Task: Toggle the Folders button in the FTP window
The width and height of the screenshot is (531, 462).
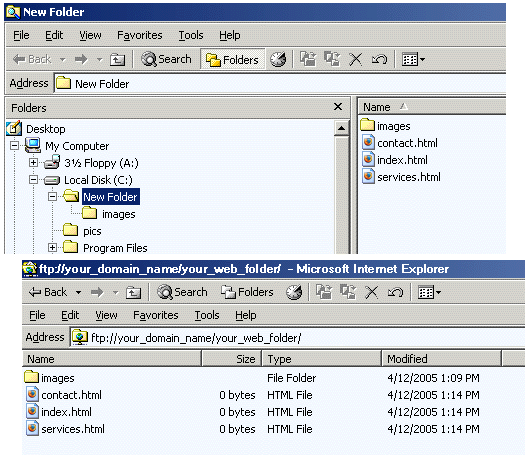Action: click(x=247, y=292)
